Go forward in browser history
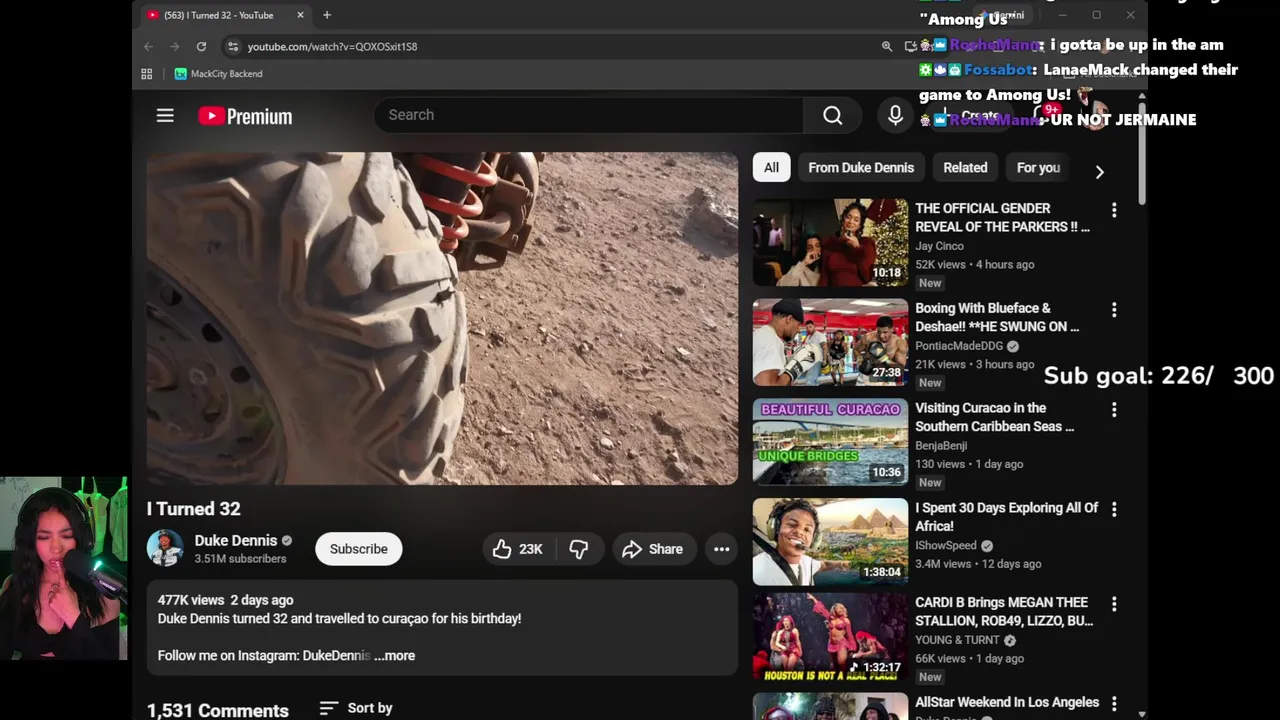This screenshot has width=1280, height=720. coord(175,46)
